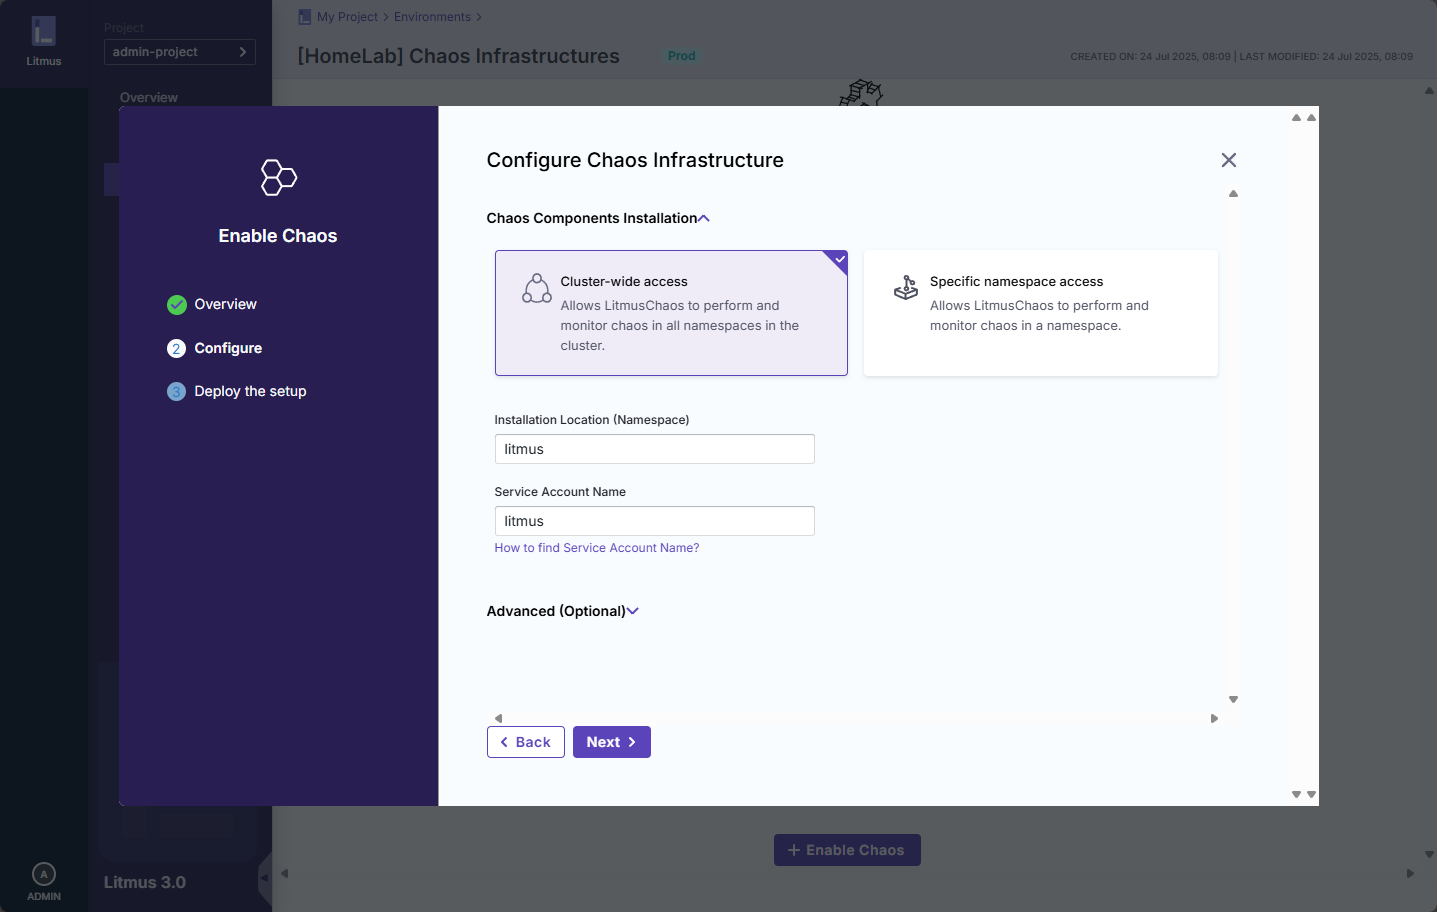The image size is (1437, 912).
Task: Close the Configure Chaos Infrastructure dialog
Action: pyautogui.click(x=1229, y=160)
